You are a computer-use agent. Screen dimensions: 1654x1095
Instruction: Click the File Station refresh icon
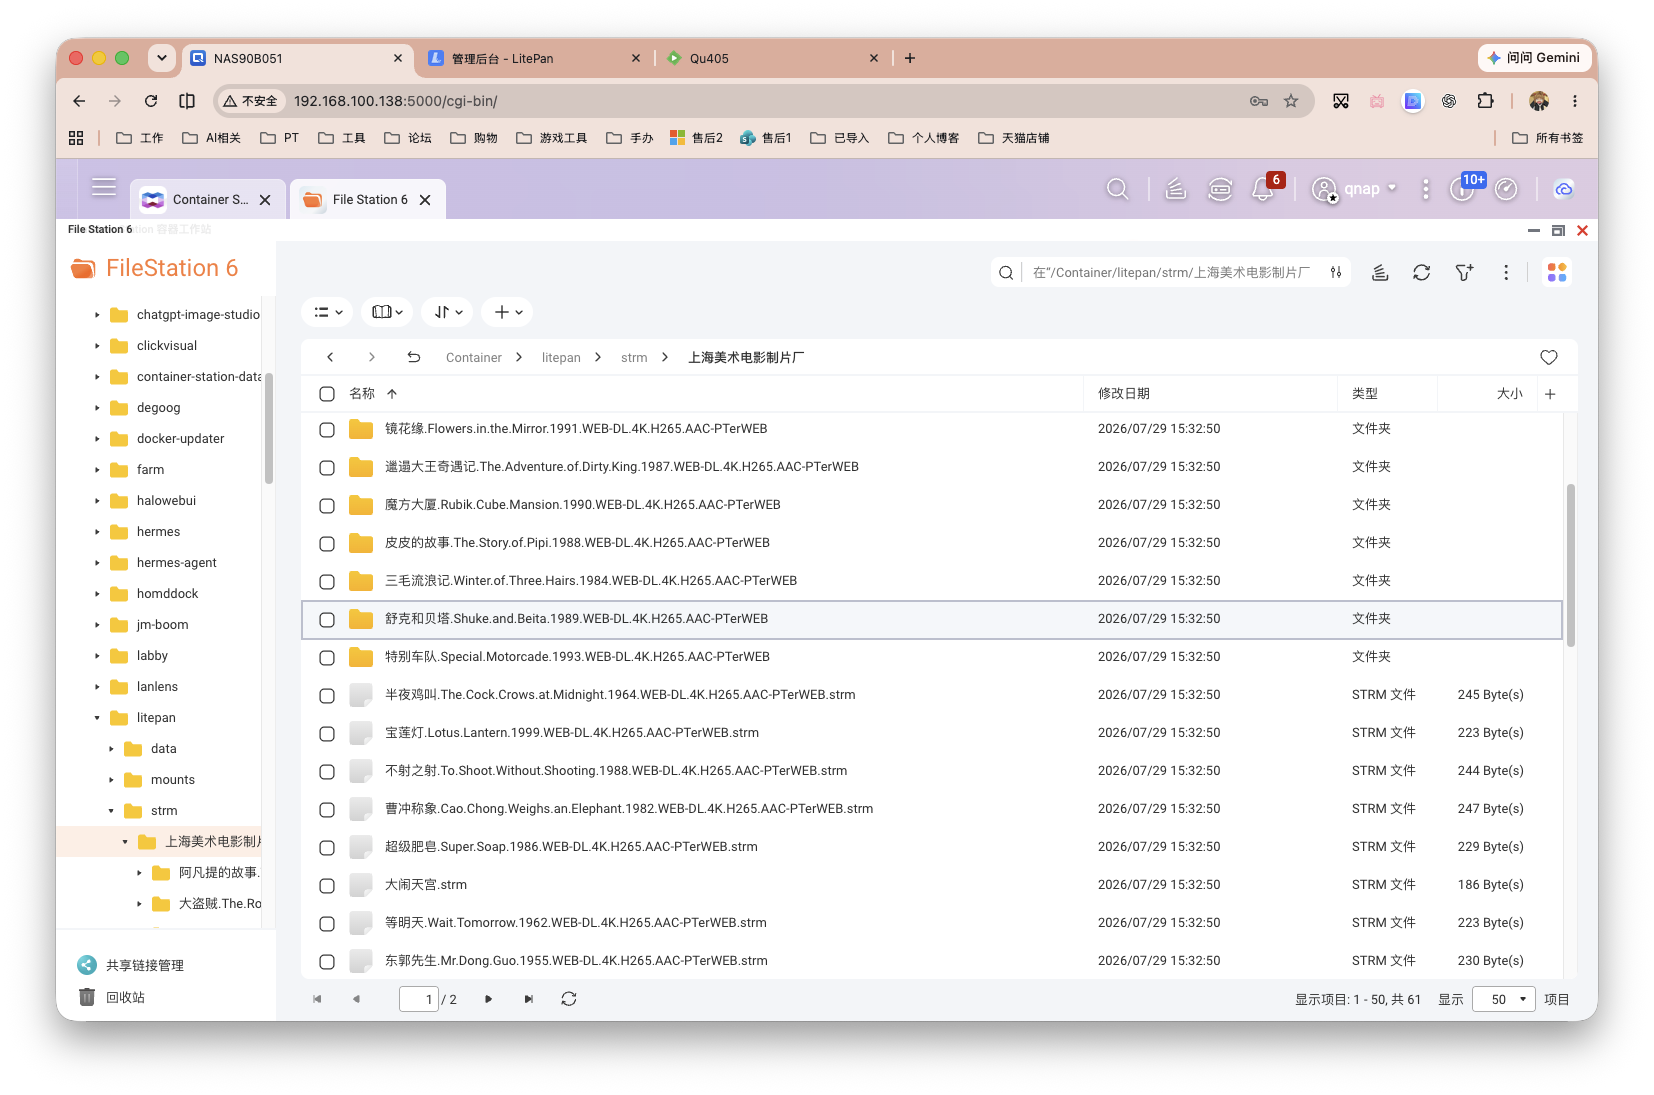[1421, 272]
